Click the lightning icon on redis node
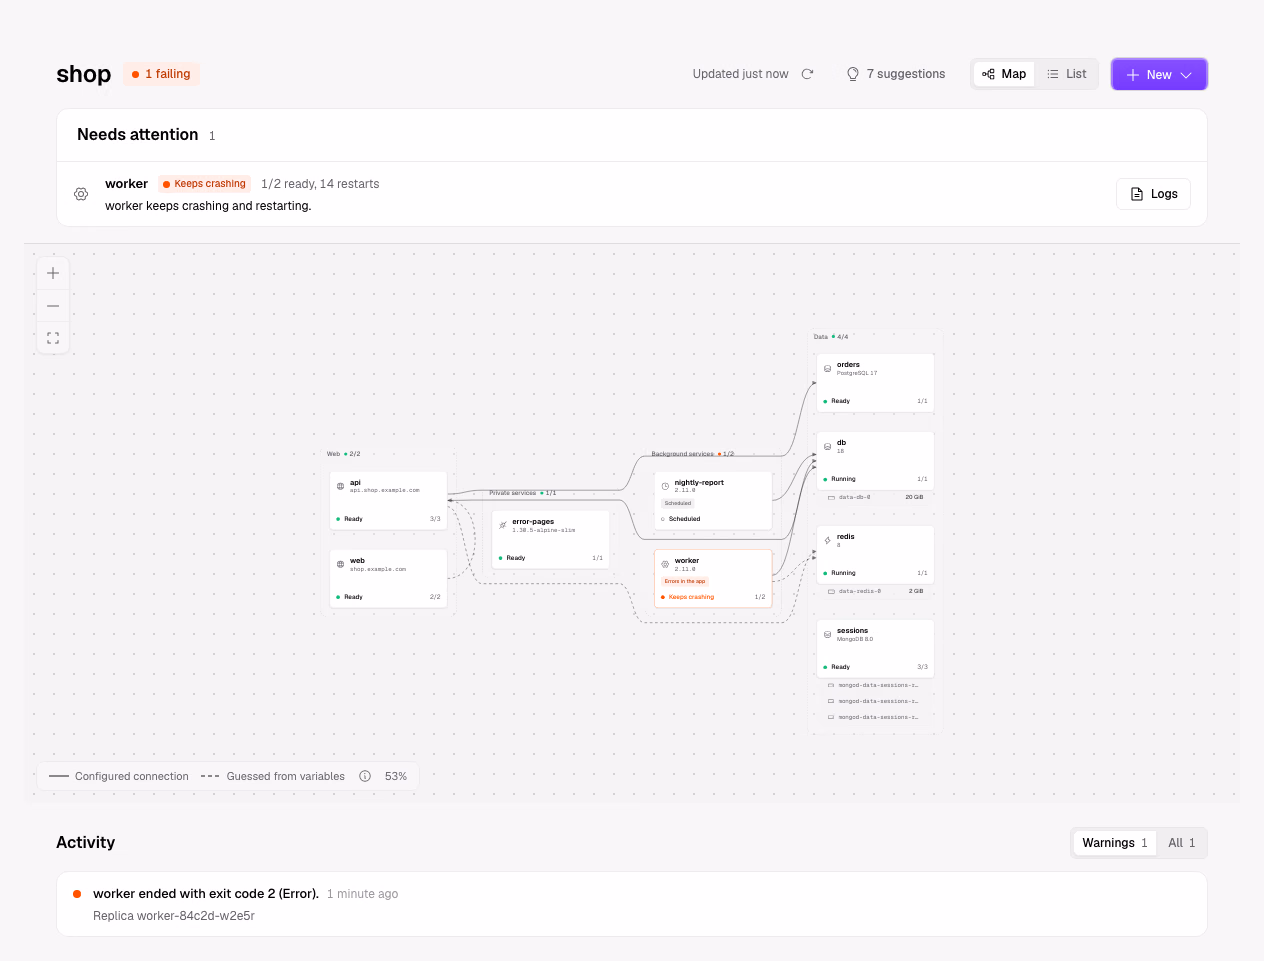1264x961 pixels. coord(827,540)
